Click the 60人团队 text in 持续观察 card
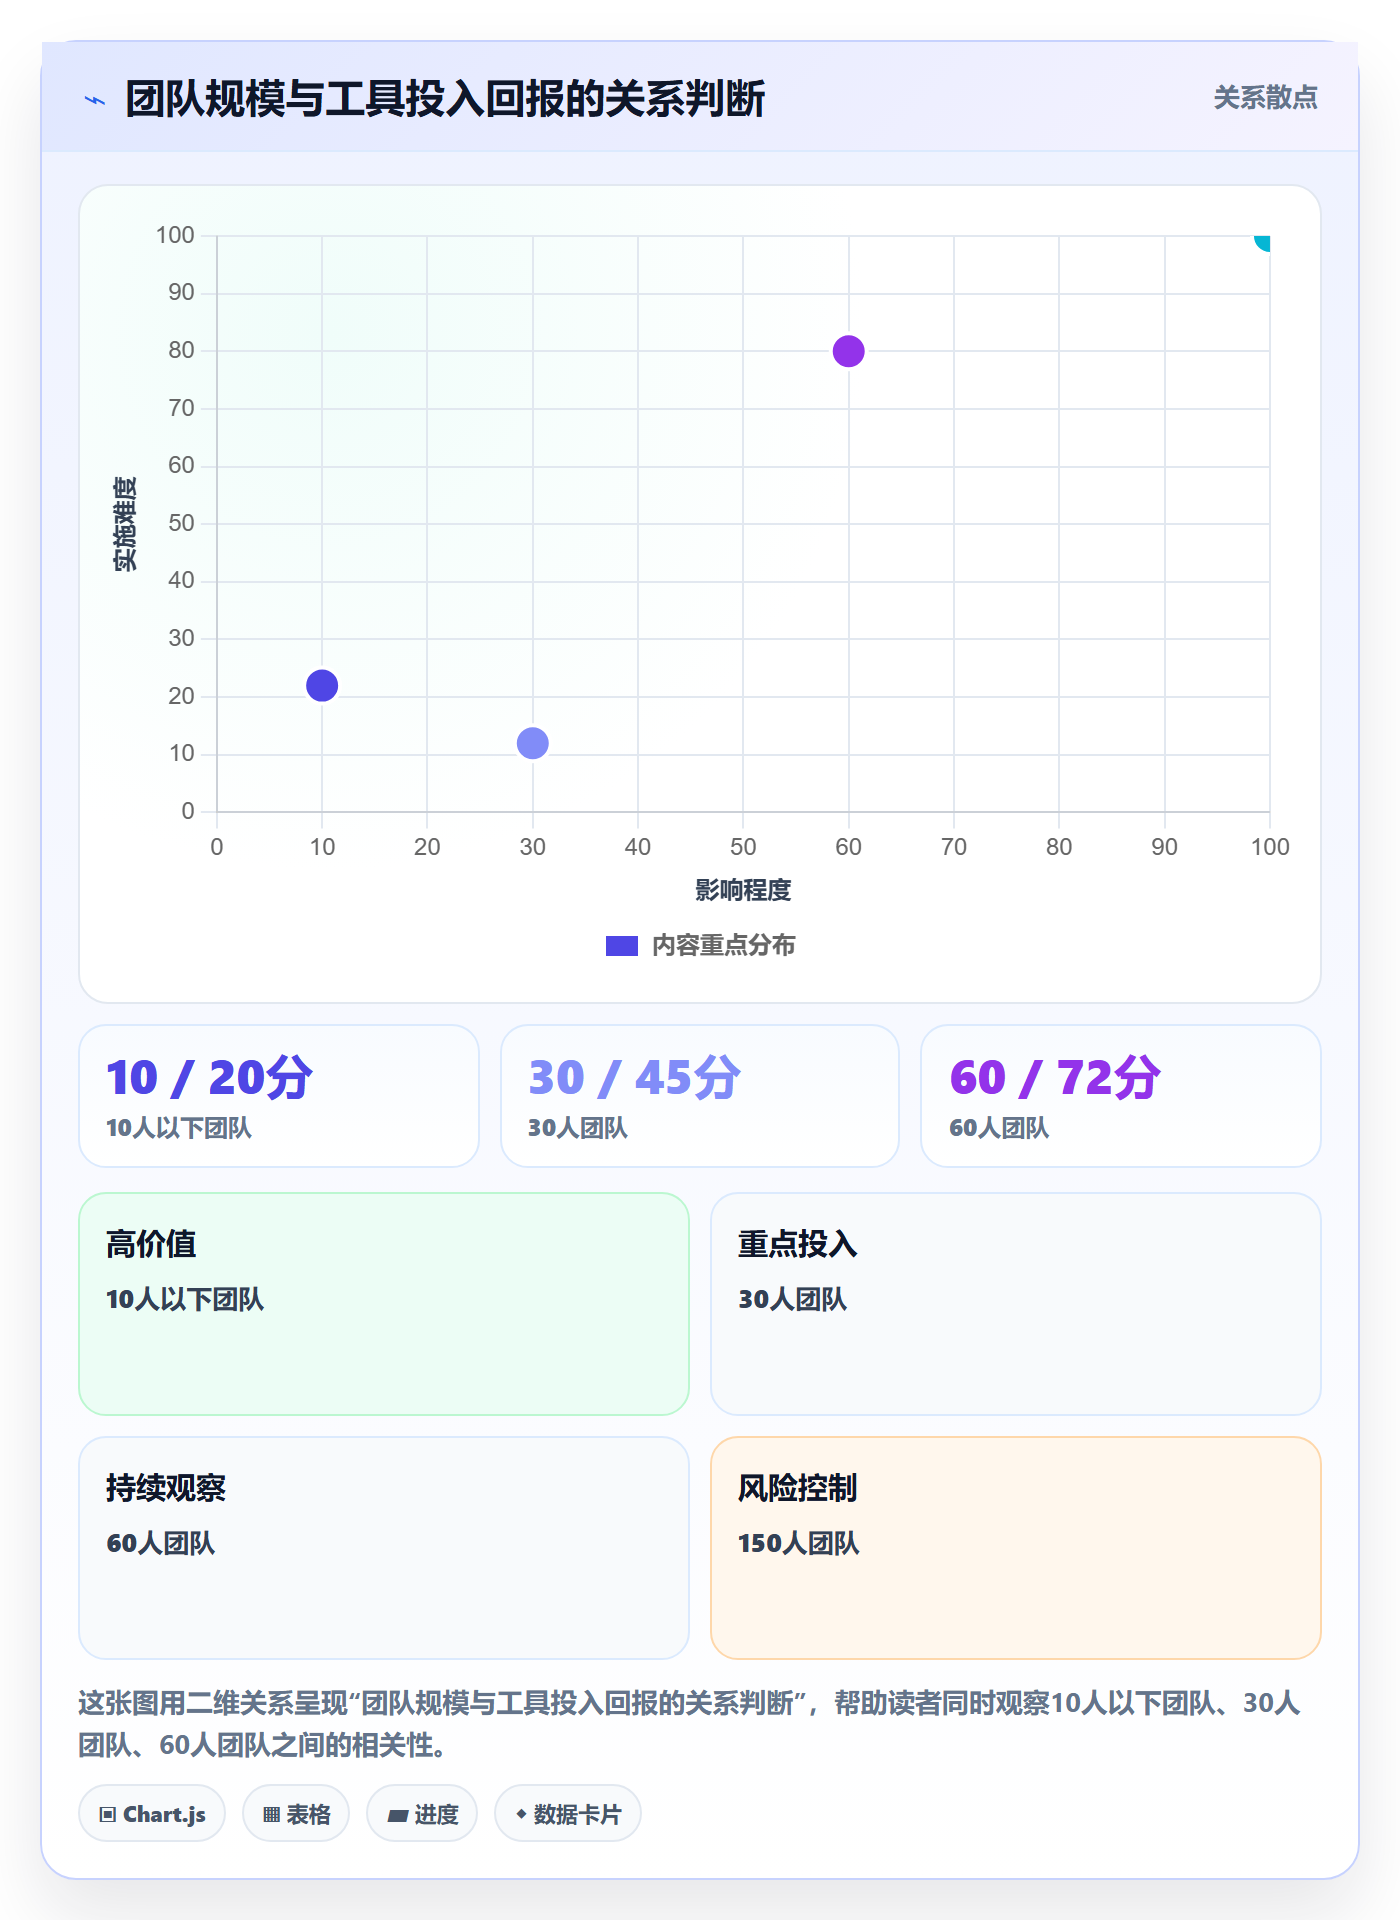The image size is (1400, 1920). [161, 1543]
